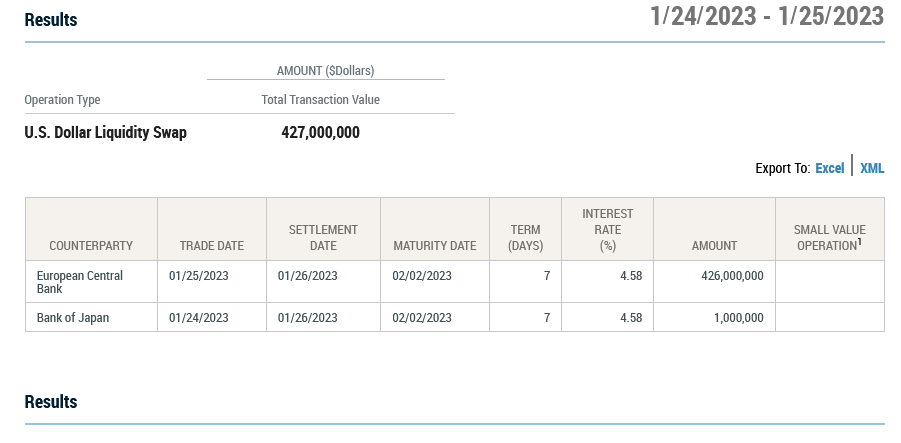Image resolution: width=901 pixels, height=443 pixels.
Task: Select the Bank of Japan counterparty cell
Action: click(91, 317)
